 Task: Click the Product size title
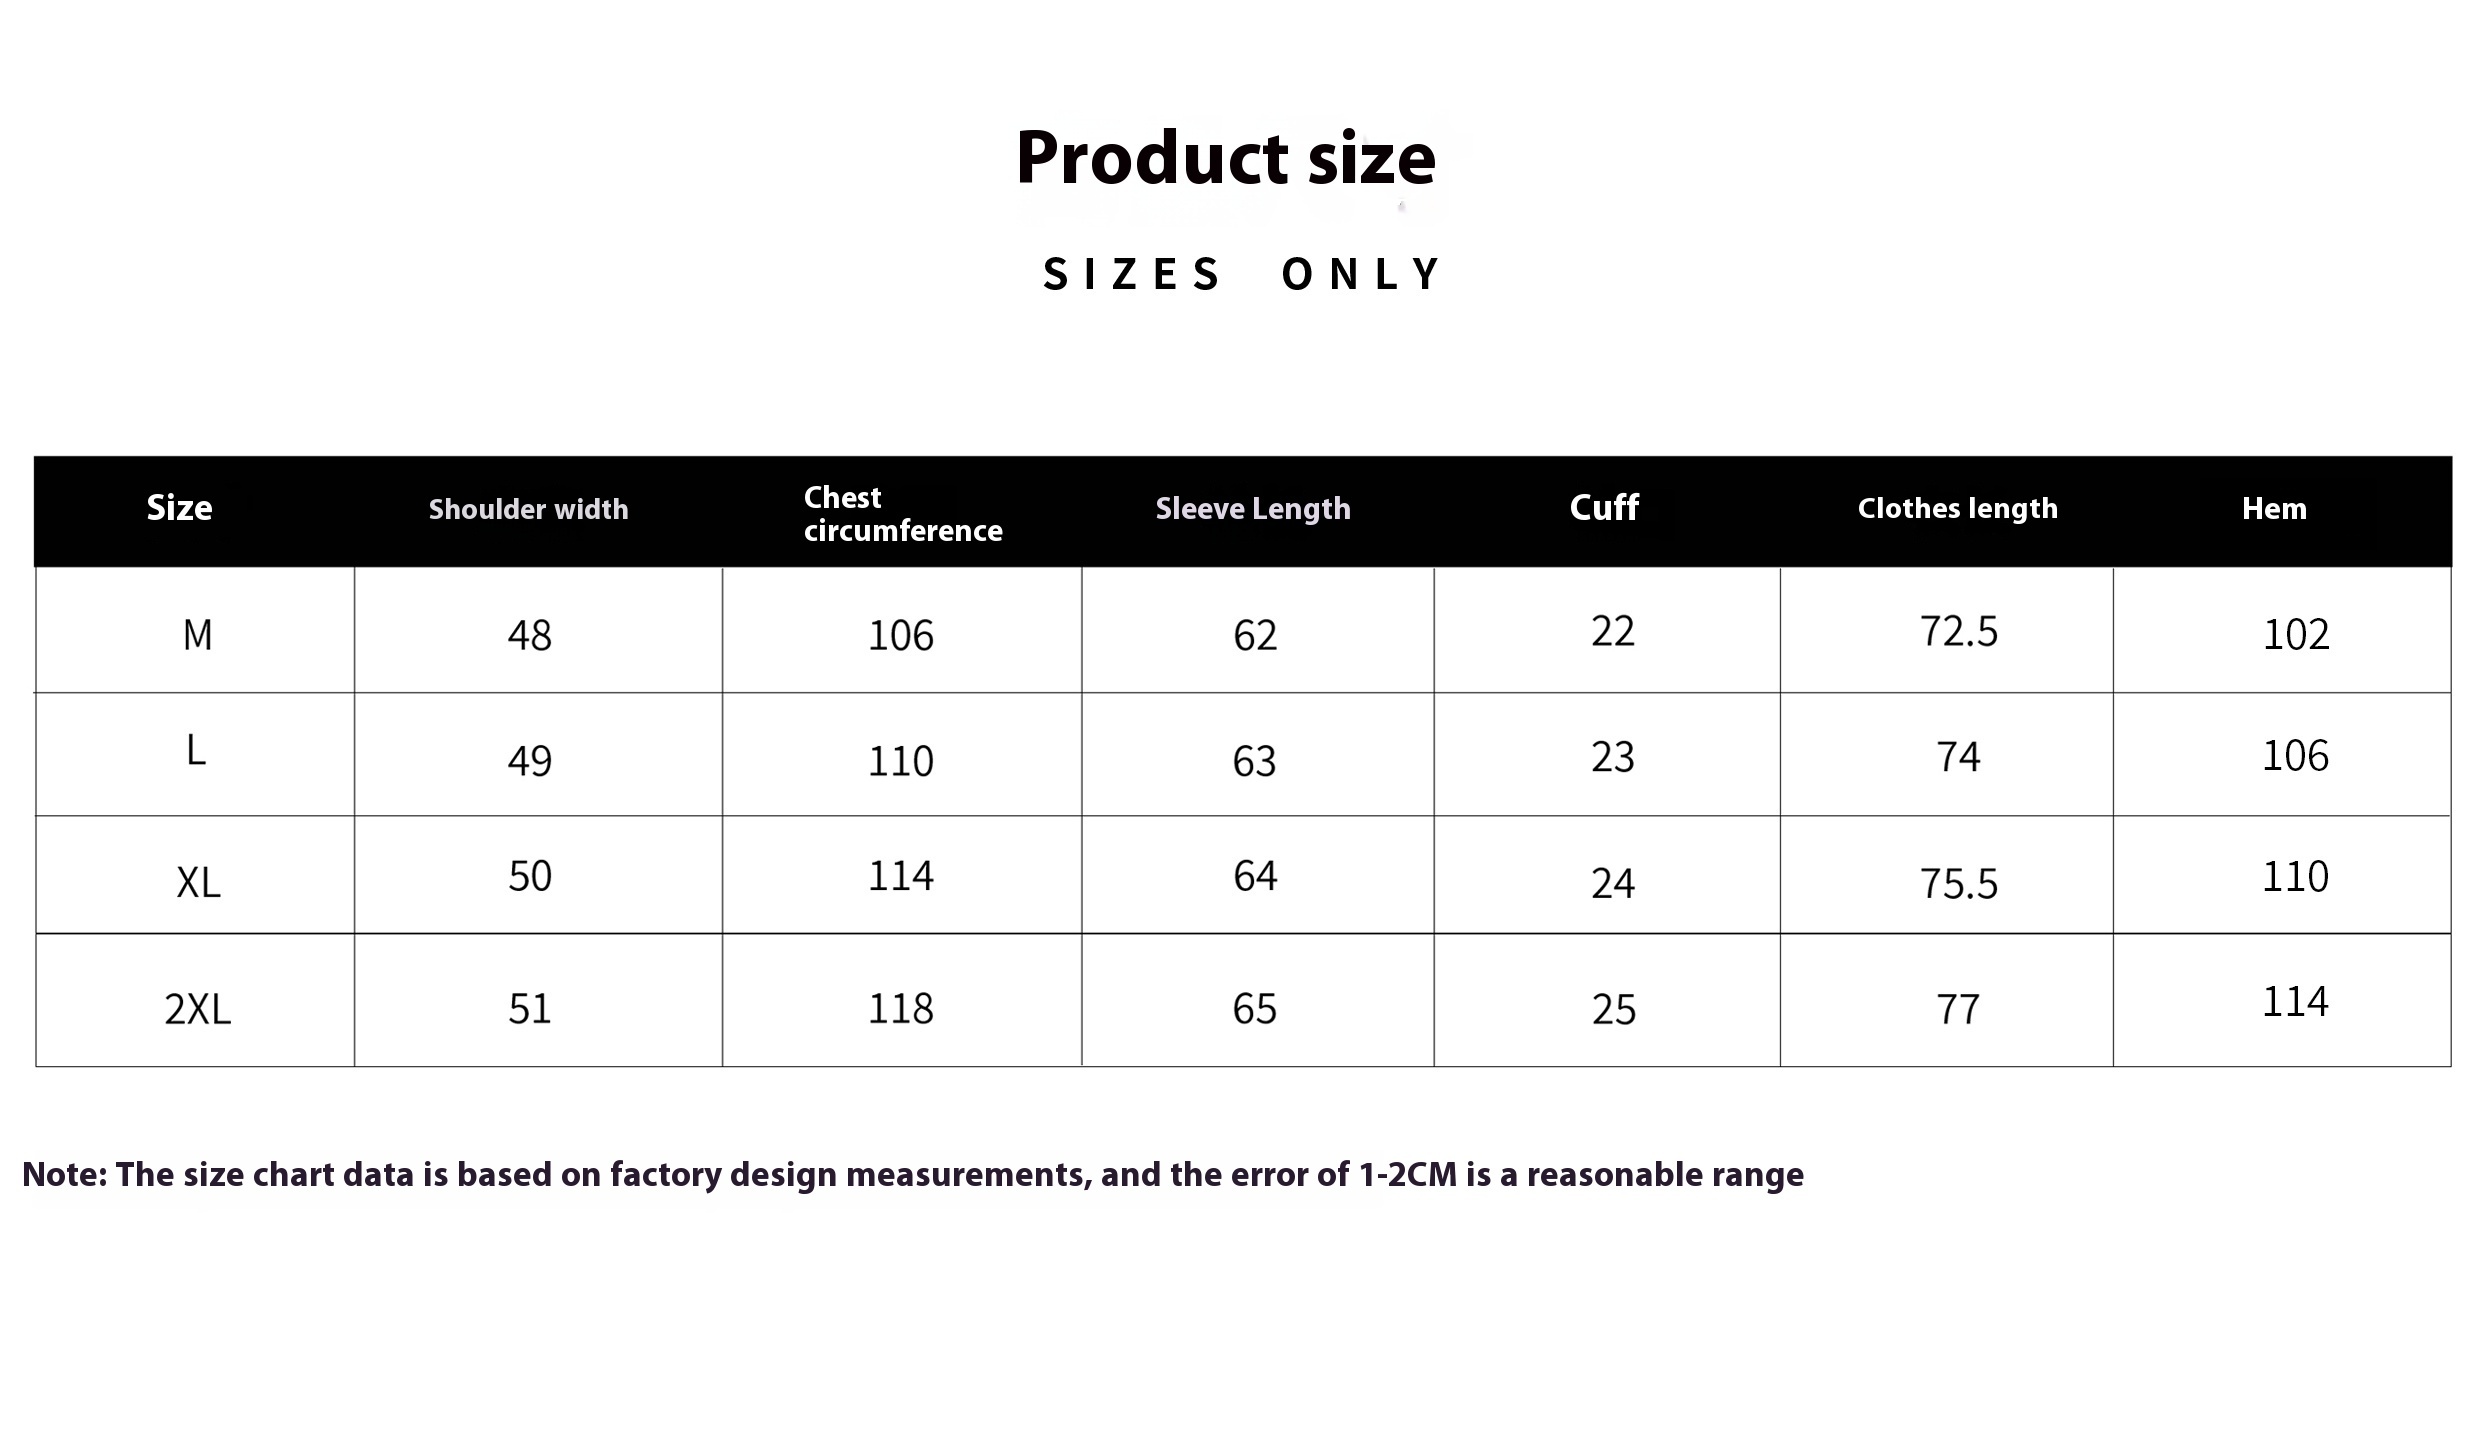click(x=1226, y=158)
